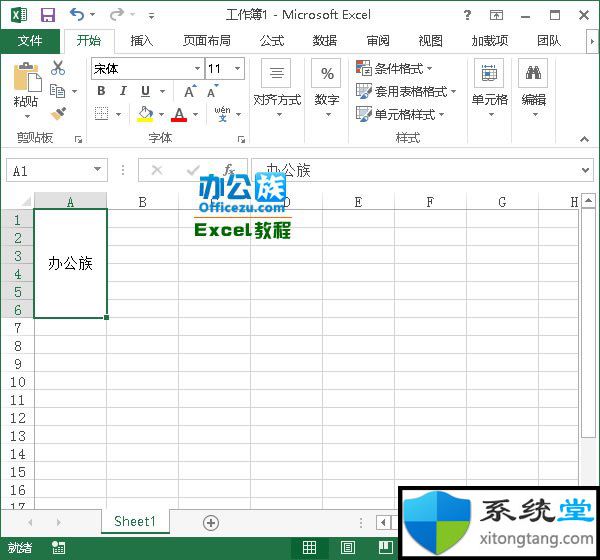600x560 pixels.
Task: Open 单元格样式 cell styles menu
Action: [x=400, y=114]
